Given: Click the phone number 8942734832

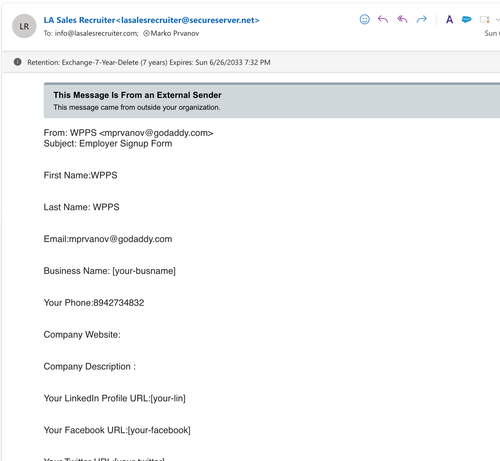Looking at the screenshot, I should 119,303.
